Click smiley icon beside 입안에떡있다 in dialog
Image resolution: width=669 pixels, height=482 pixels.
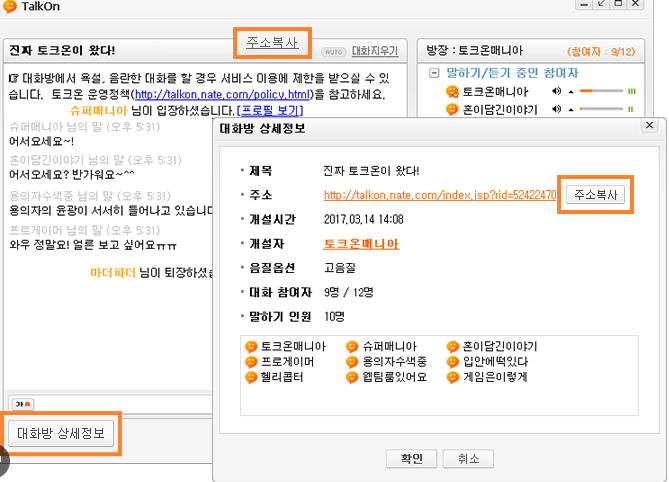click(453, 362)
